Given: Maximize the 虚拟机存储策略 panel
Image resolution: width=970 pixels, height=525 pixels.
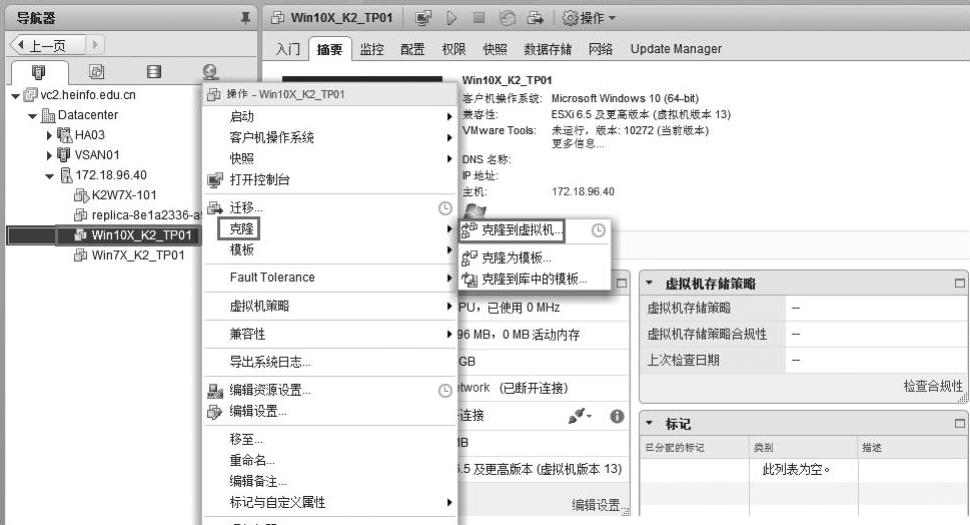Looking at the screenshot, I should click(959, 283).
